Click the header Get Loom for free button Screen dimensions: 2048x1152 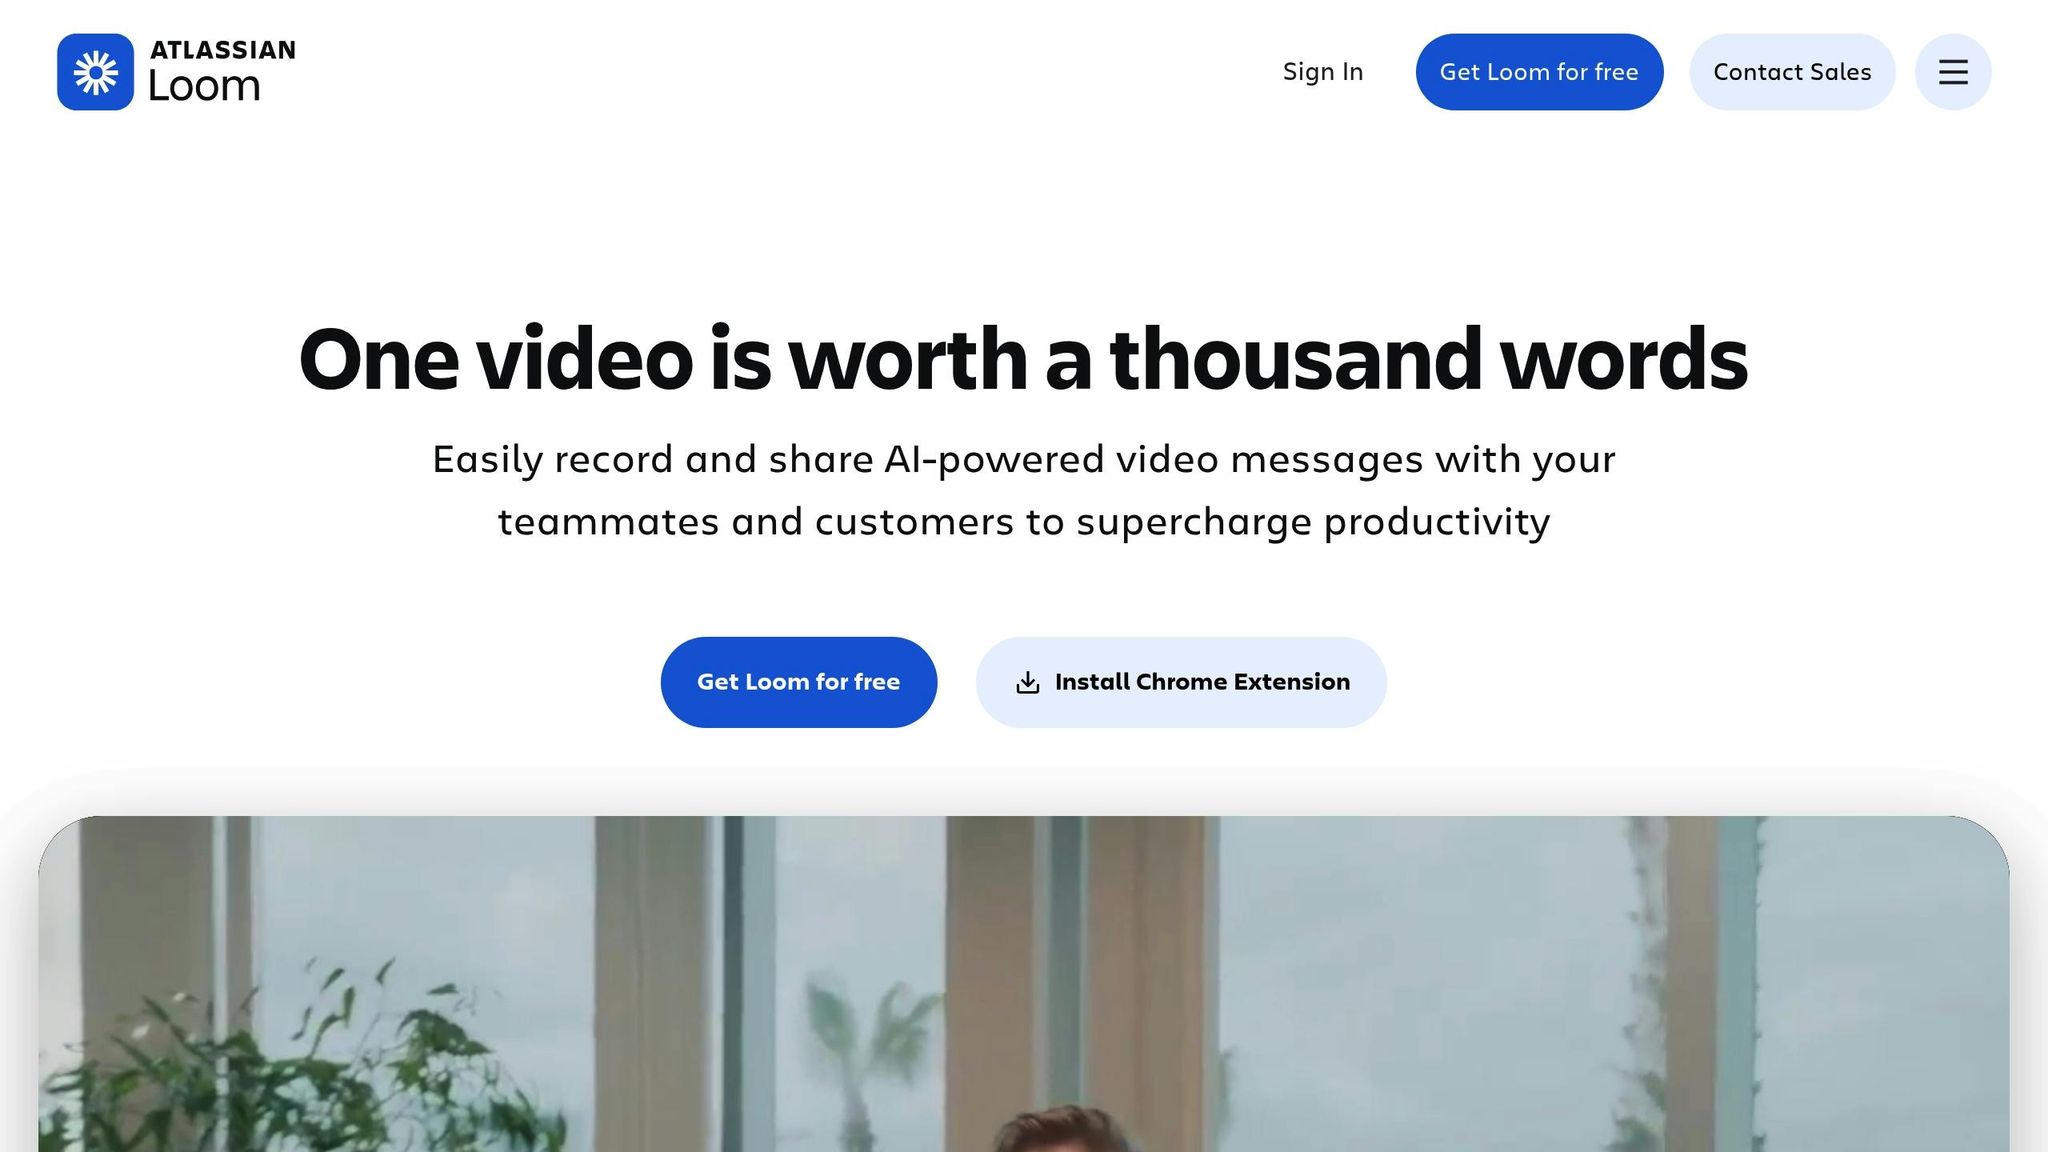click(1539, 72)
